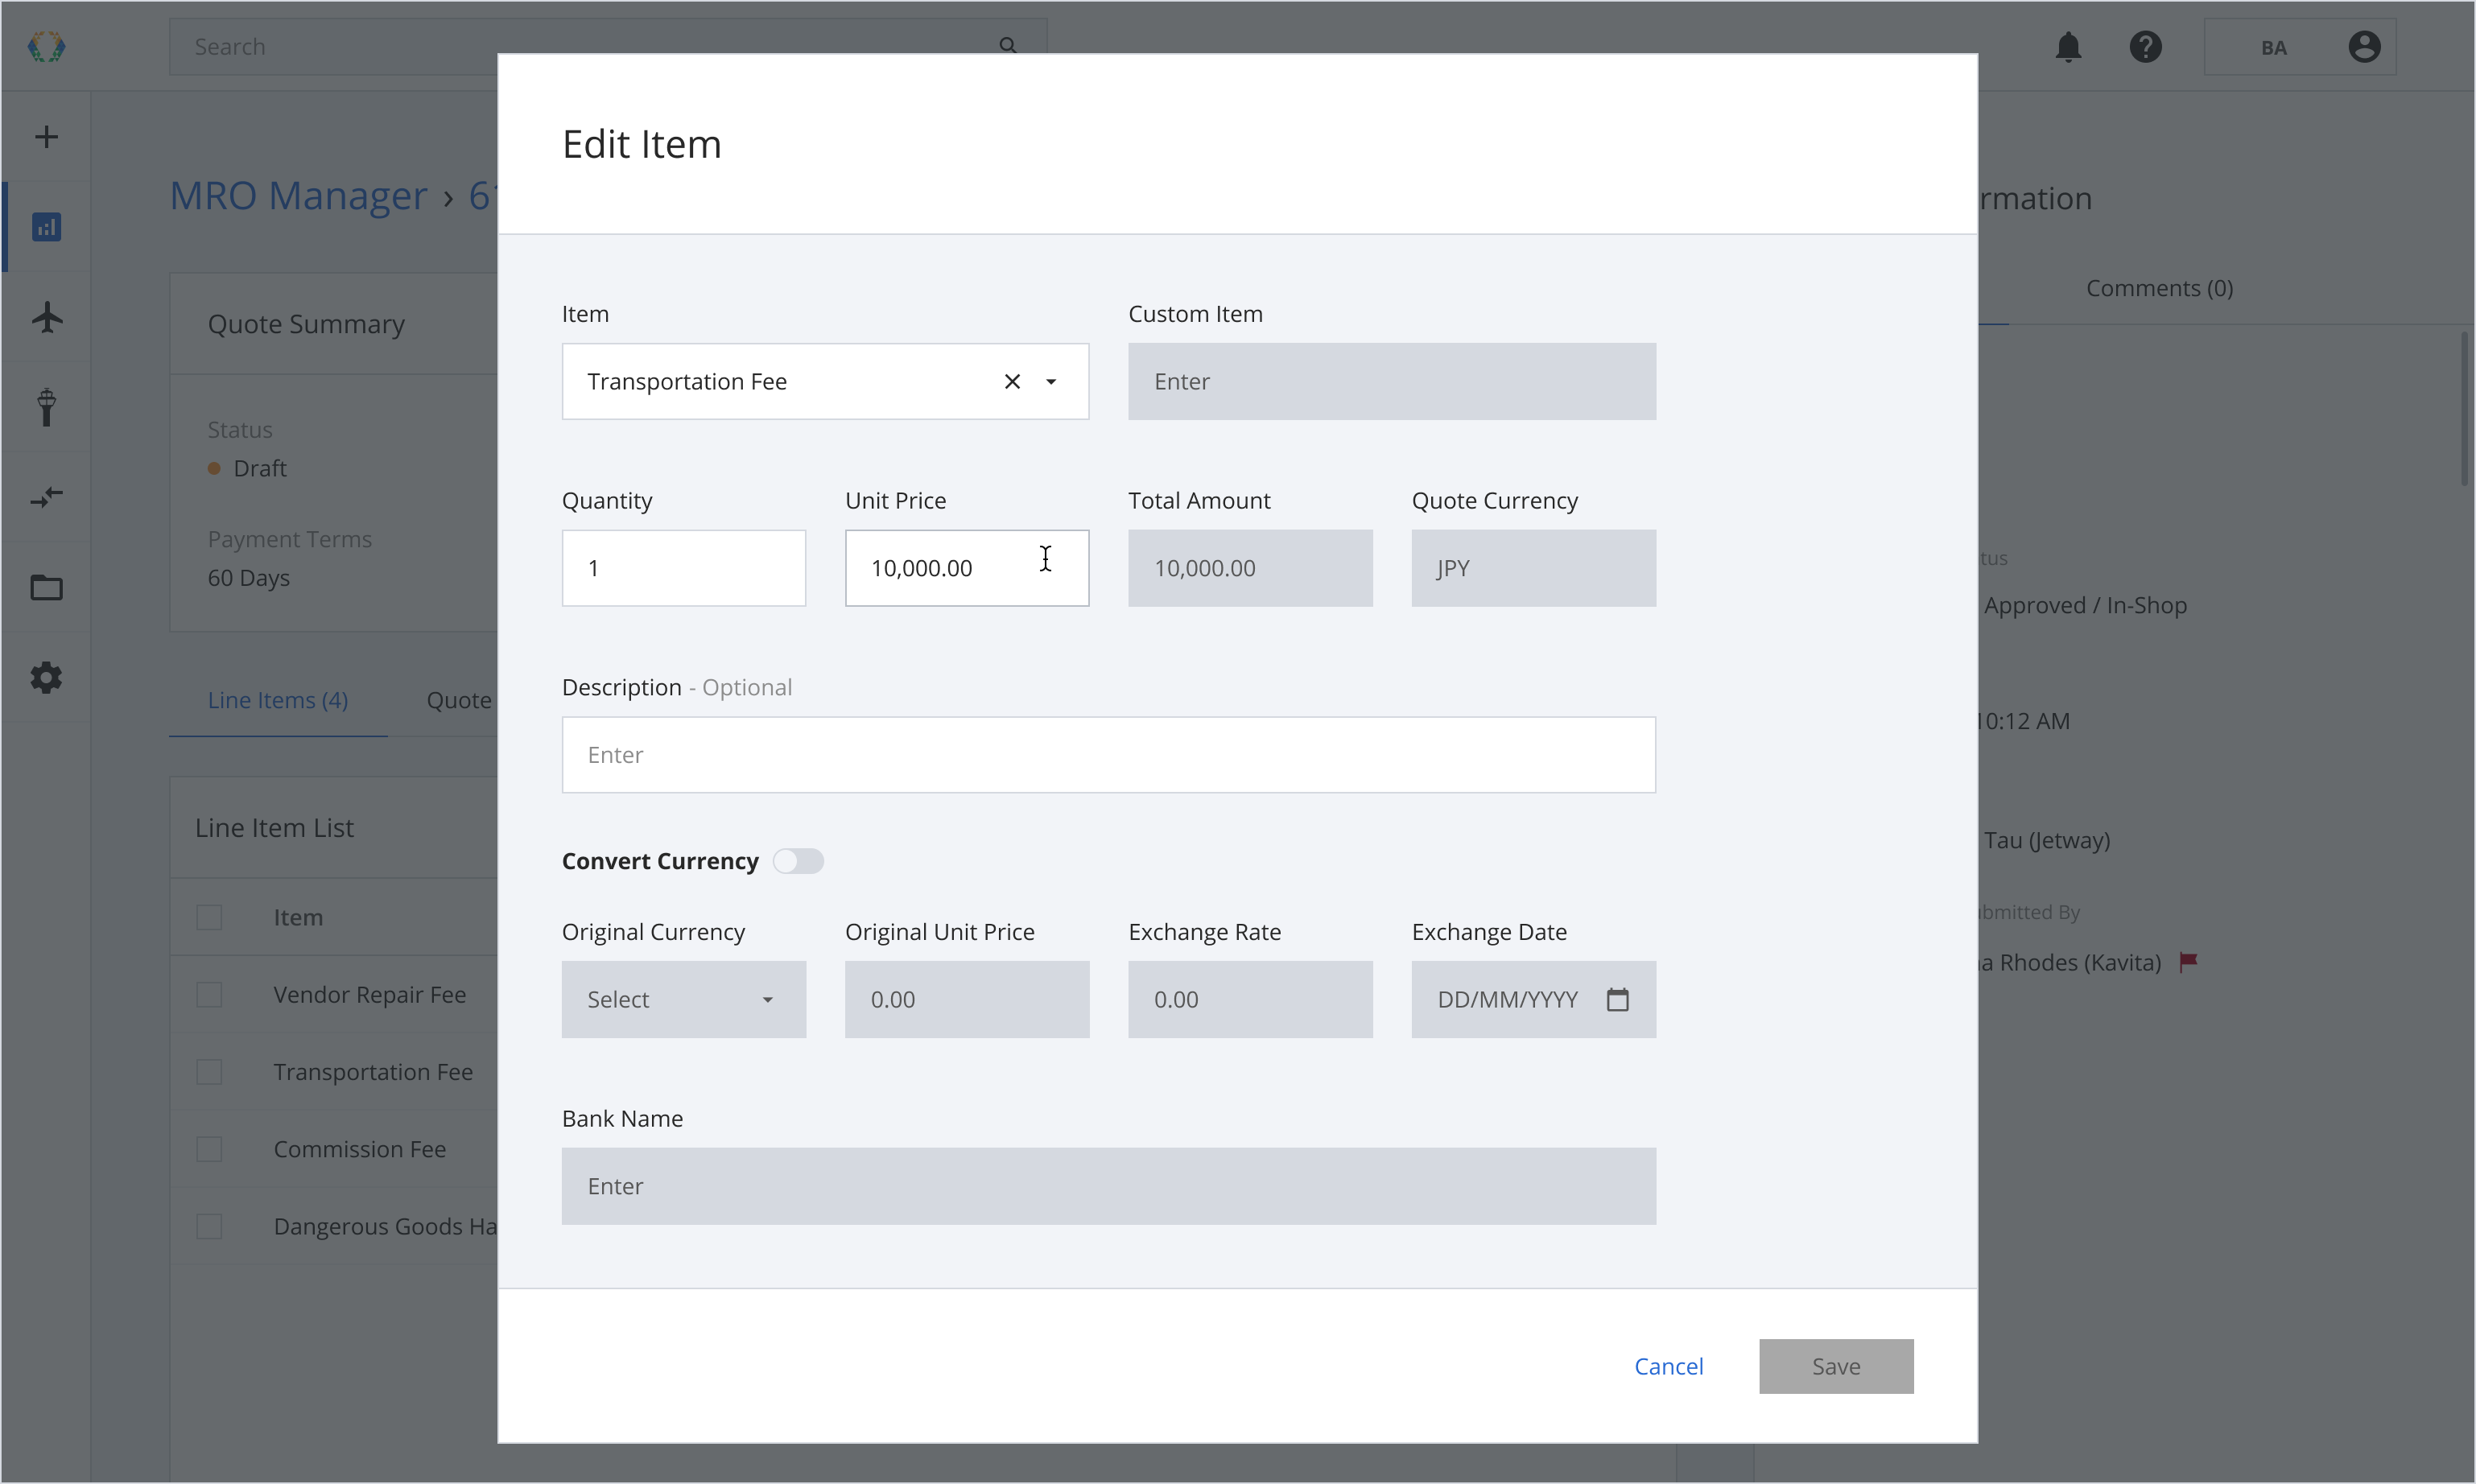Viewport: 2476px width, 1484px height.
Task: Open the Original Currency Select dropdown
Action: [684, 999]
